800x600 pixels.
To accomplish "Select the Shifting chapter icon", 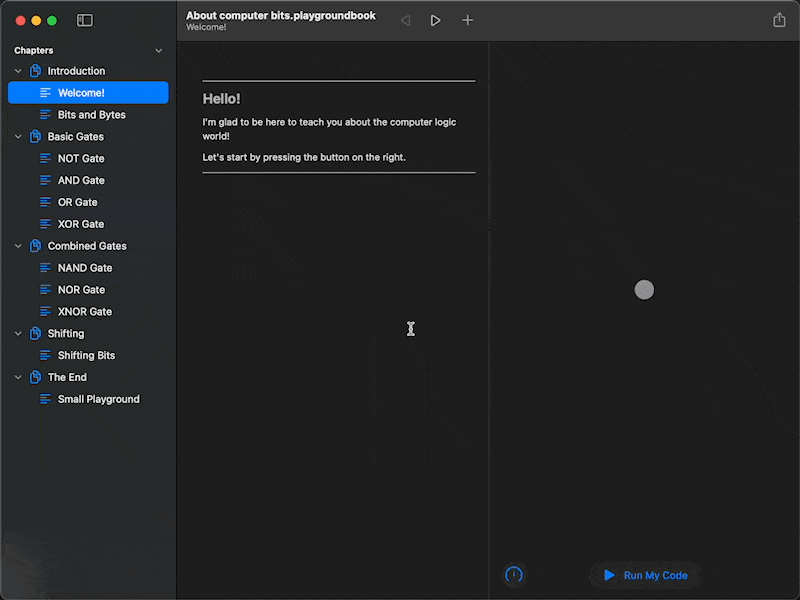I will 35,334.
